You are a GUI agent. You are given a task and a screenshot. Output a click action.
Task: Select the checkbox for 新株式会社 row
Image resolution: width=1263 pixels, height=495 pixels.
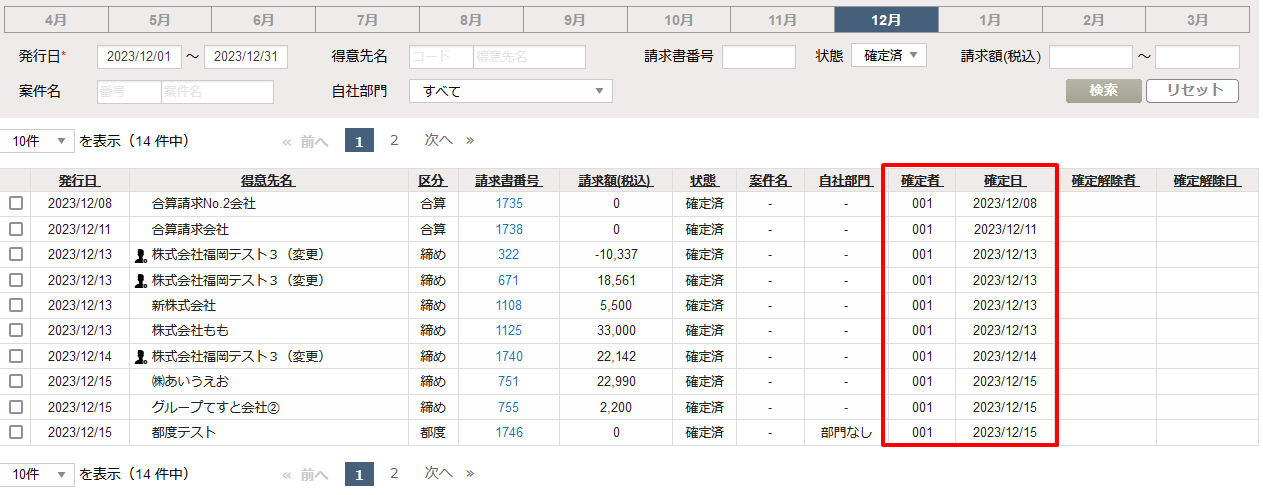click(15, 305)
